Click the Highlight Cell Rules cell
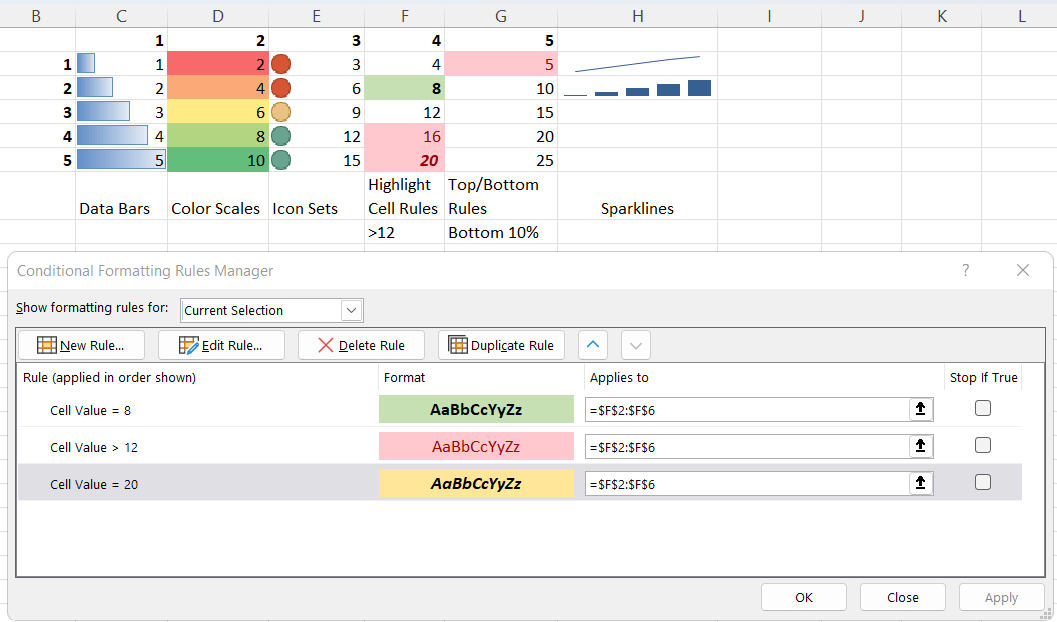The image size is (1057, 622). point(404,195)
